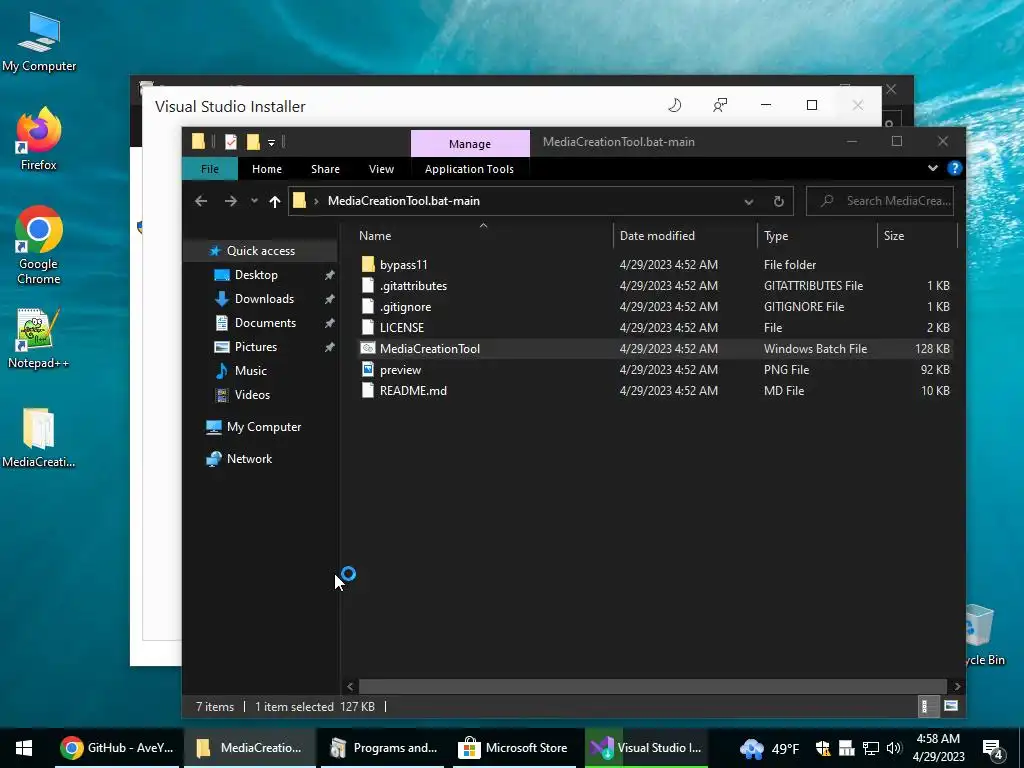Click the horizontal scrollbar left arrow

[x=350, y=686]
